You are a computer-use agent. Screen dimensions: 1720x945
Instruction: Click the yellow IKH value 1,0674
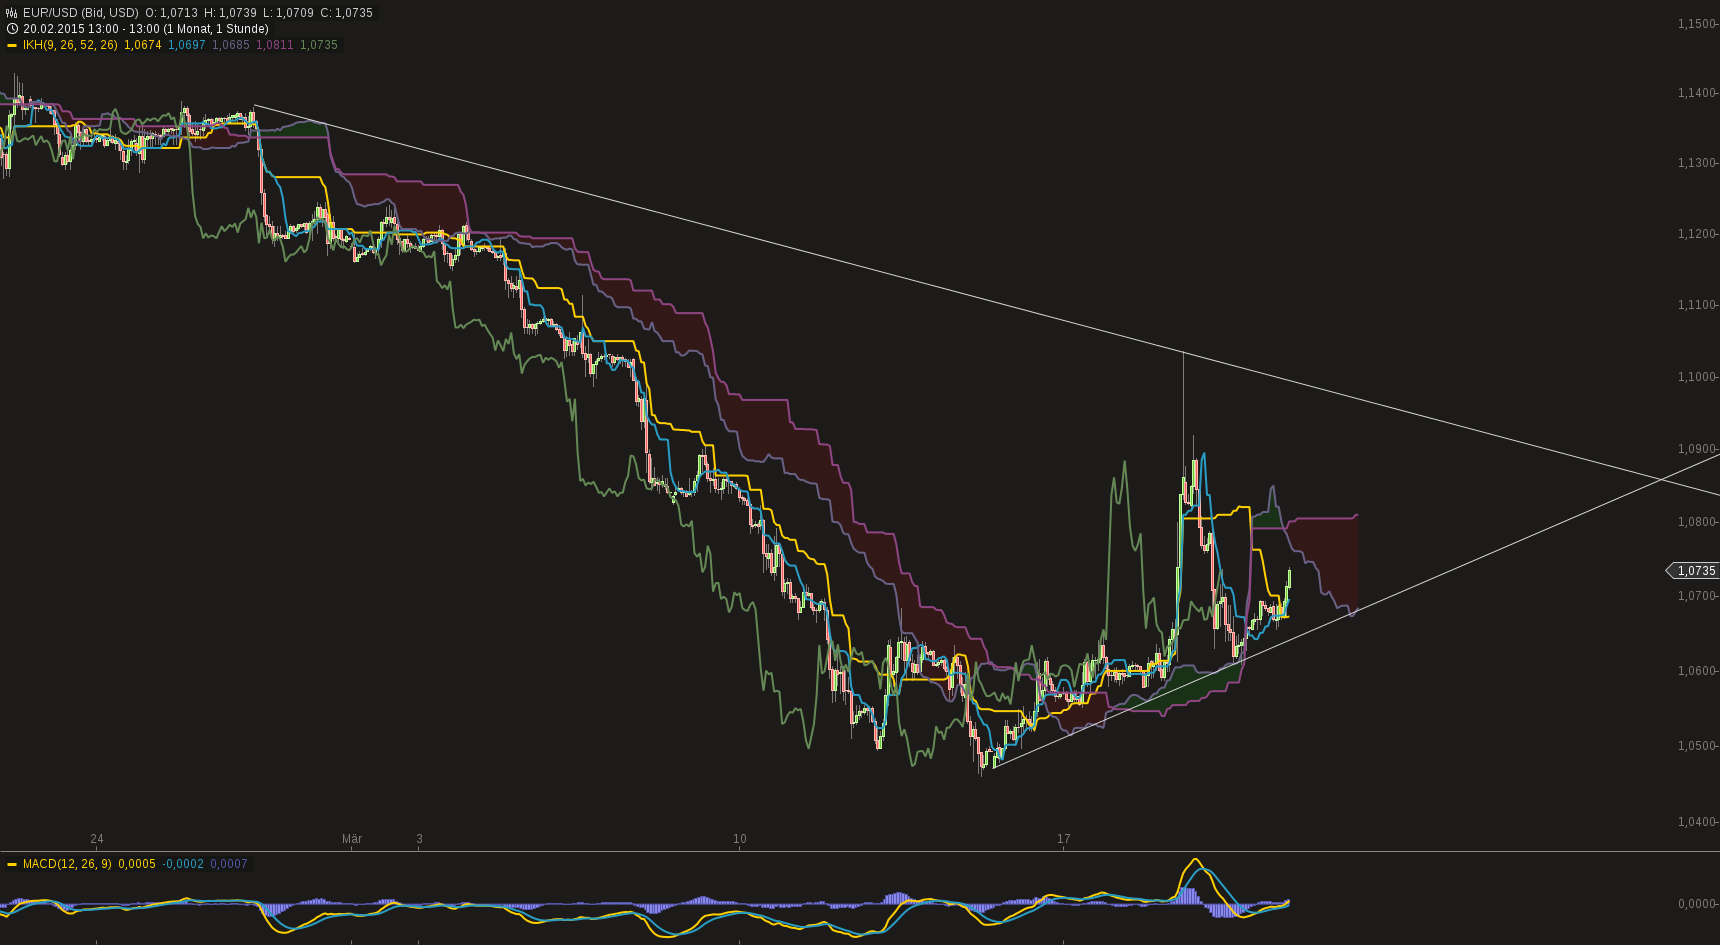pyautogui.click(x=143, y=44)
